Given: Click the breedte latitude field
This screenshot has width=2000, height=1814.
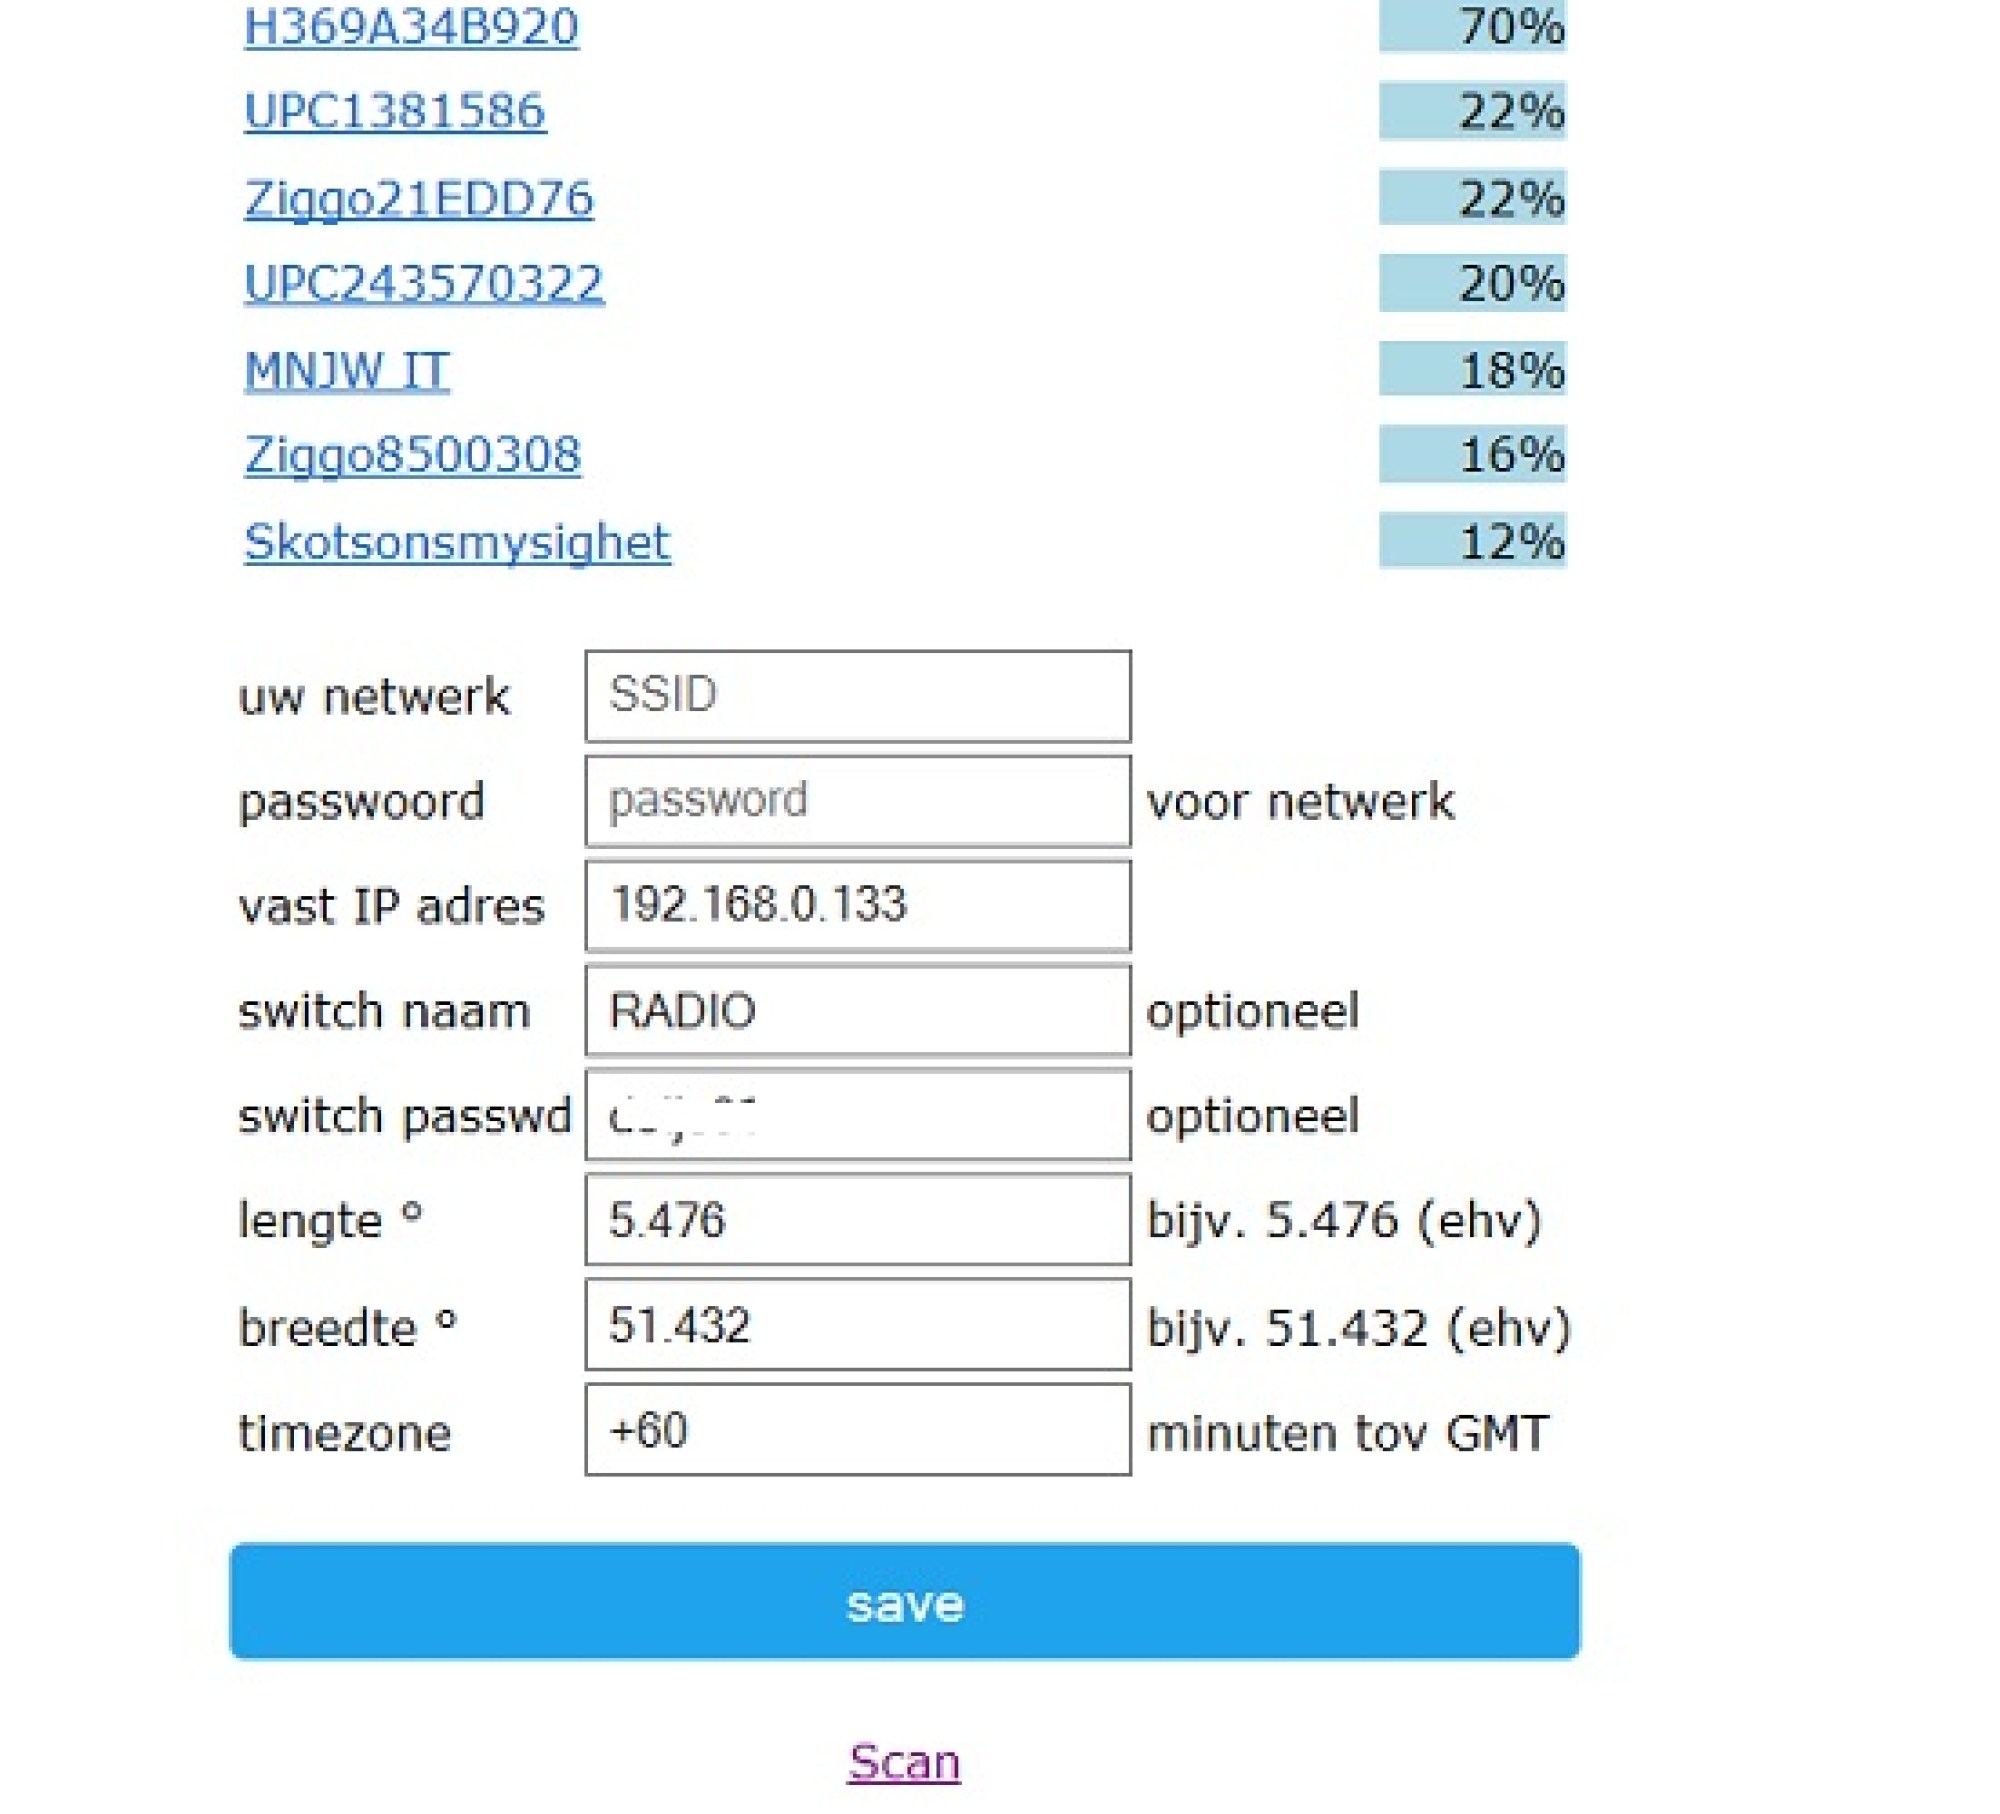Looking at the screenshot, I should 858,1325.
